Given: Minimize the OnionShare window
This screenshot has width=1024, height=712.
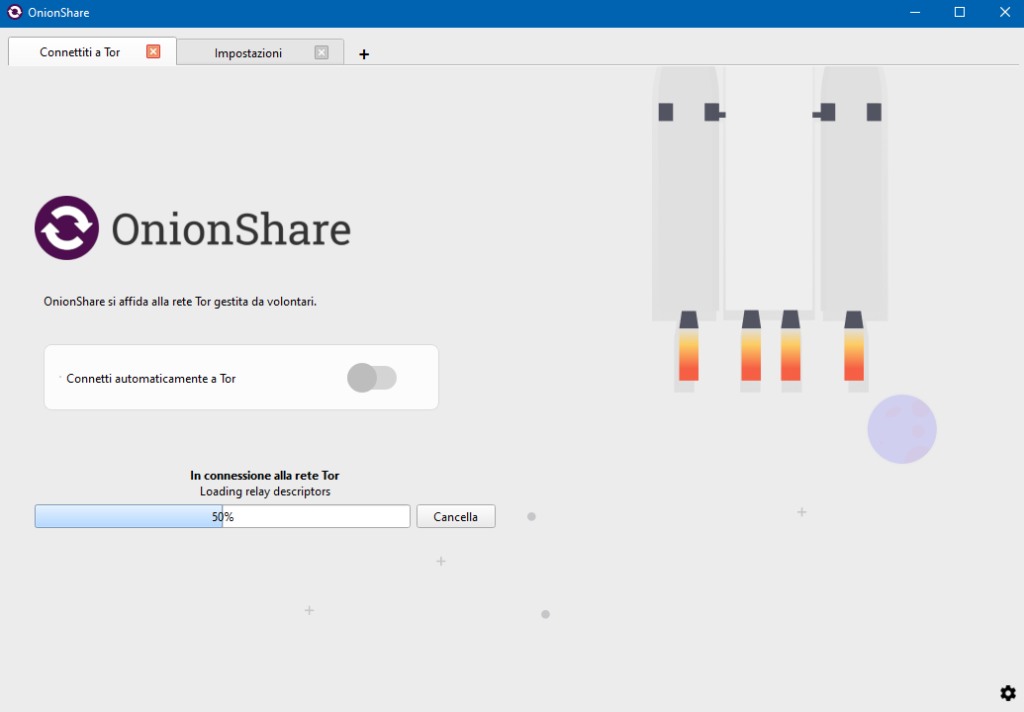Looking at the screenshot, I should tap(914, 13).
